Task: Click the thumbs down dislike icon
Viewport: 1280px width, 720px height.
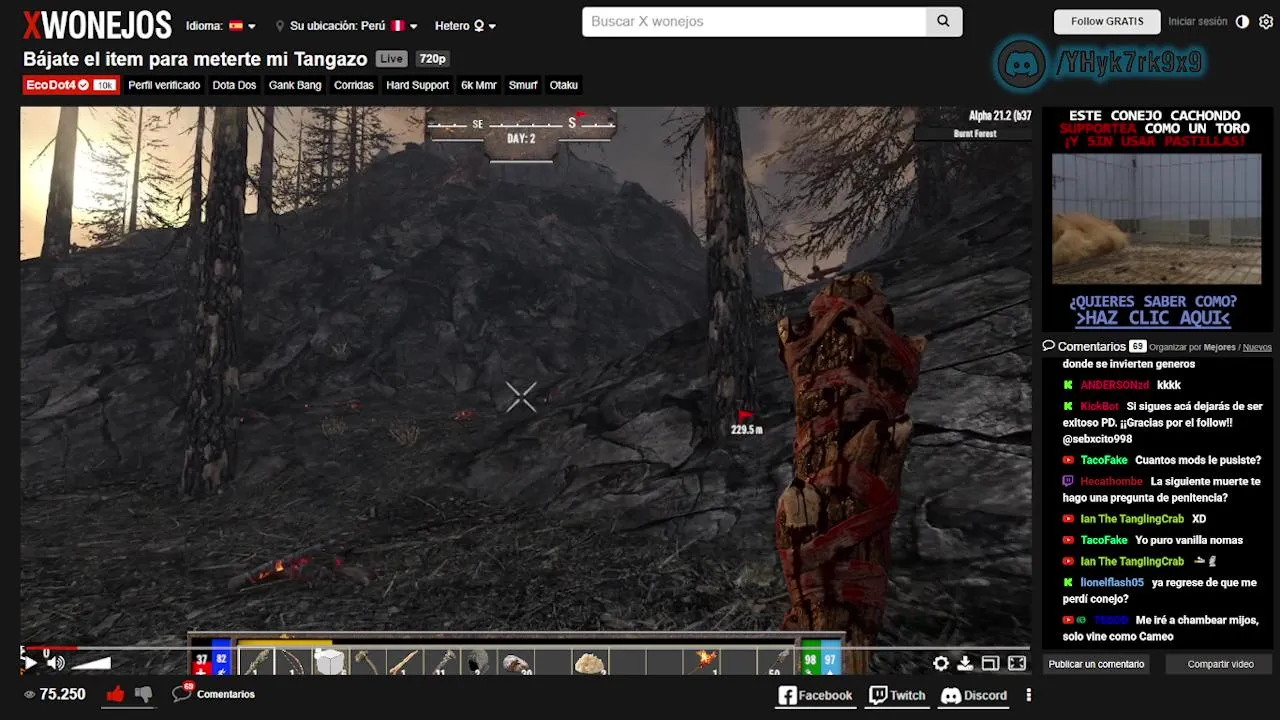Action: (x=143, y=694)
